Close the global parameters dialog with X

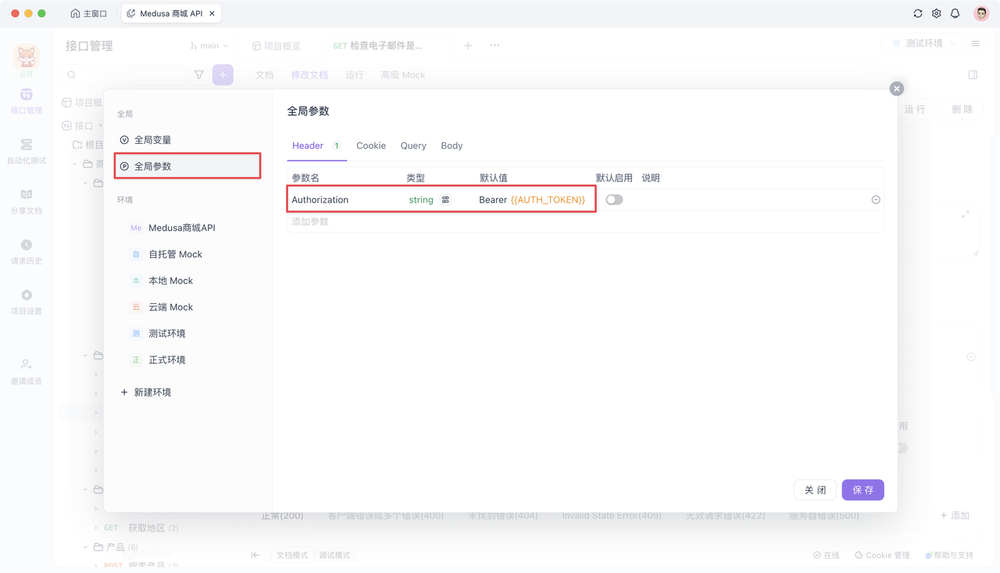pyautogui.click(x=896, y=89)
